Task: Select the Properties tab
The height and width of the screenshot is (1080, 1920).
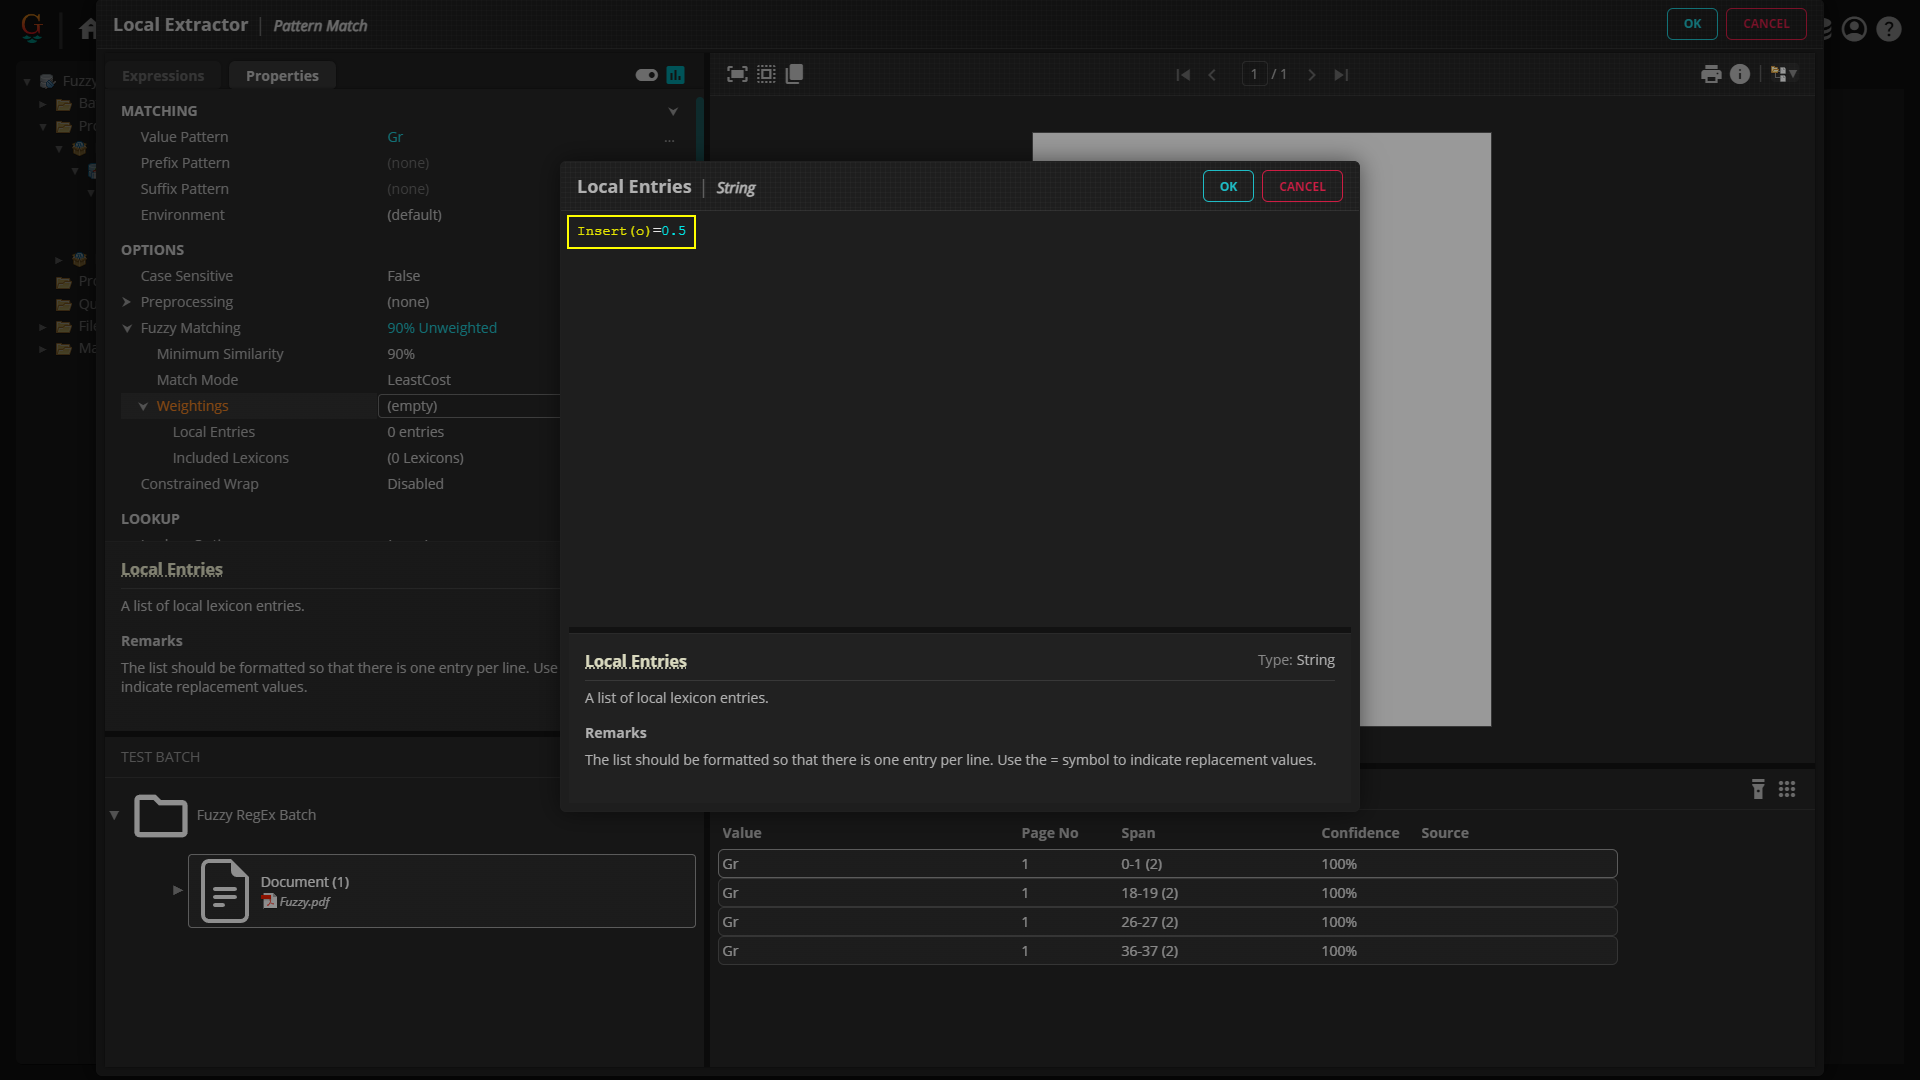Action: click(282, 76)
